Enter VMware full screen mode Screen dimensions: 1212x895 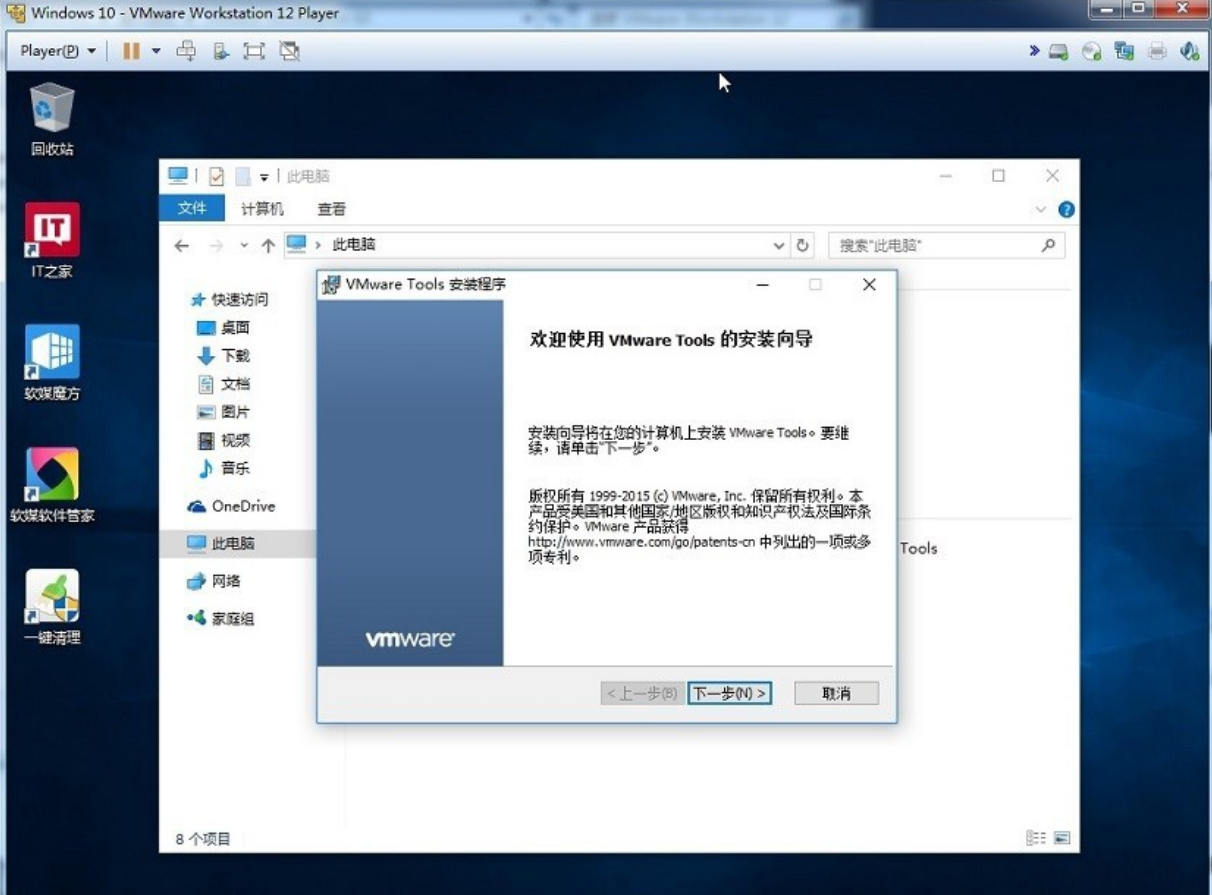pos(254,50)
